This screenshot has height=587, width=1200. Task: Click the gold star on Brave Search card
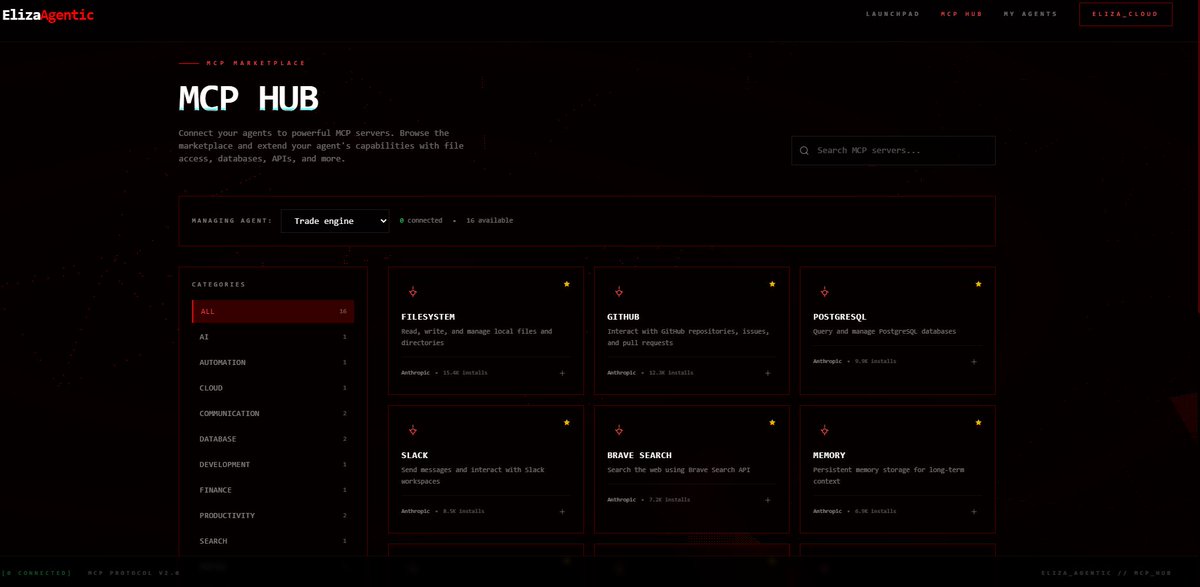pos(772,422)
